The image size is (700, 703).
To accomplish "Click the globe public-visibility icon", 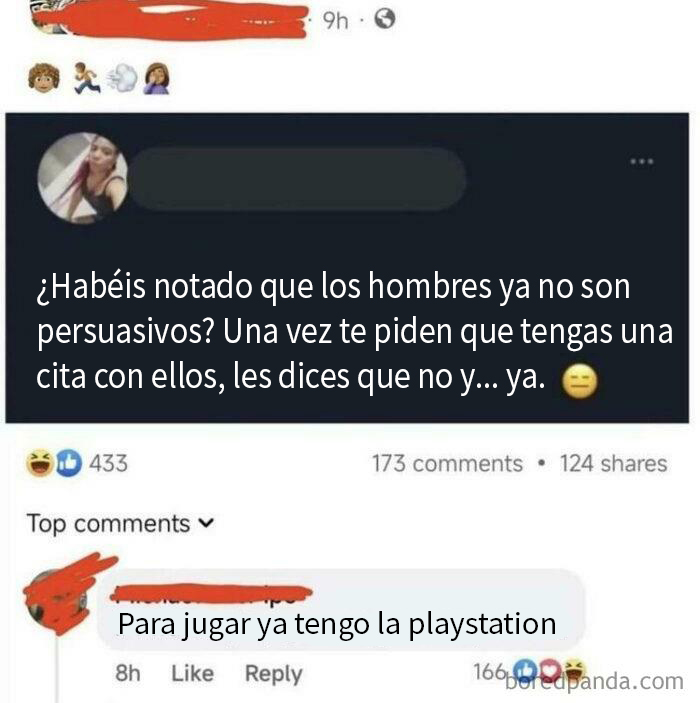I will click(x=385, y=19).
